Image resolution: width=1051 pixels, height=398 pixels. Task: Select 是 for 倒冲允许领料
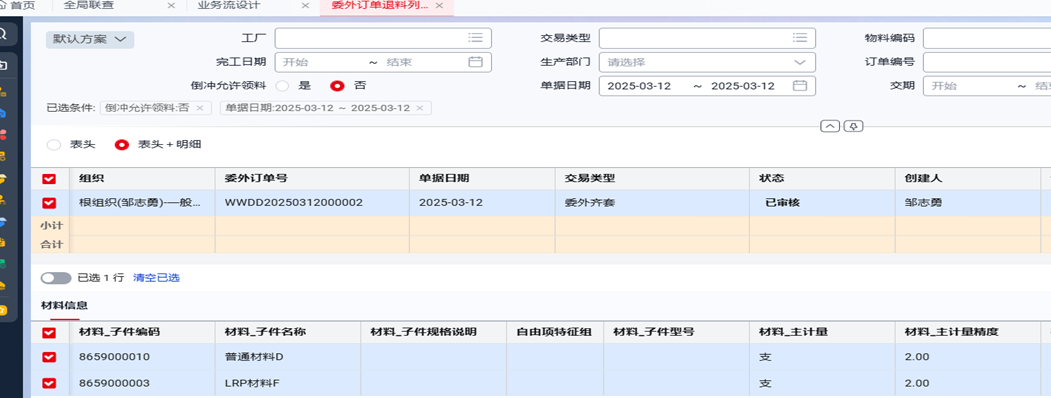[x=283, y=86]
